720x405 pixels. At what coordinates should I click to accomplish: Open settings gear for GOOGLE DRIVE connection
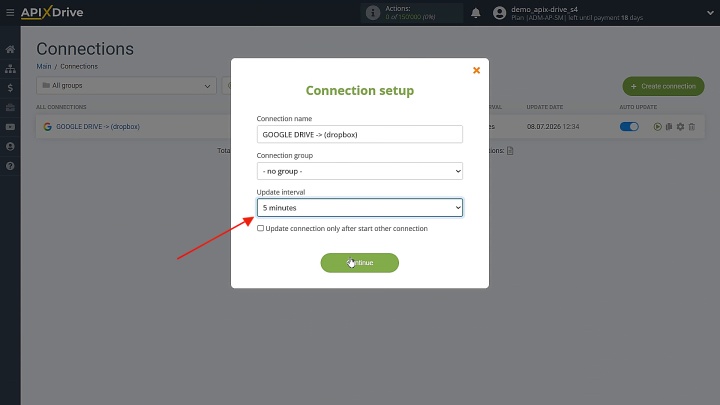[x=681, y=127]
